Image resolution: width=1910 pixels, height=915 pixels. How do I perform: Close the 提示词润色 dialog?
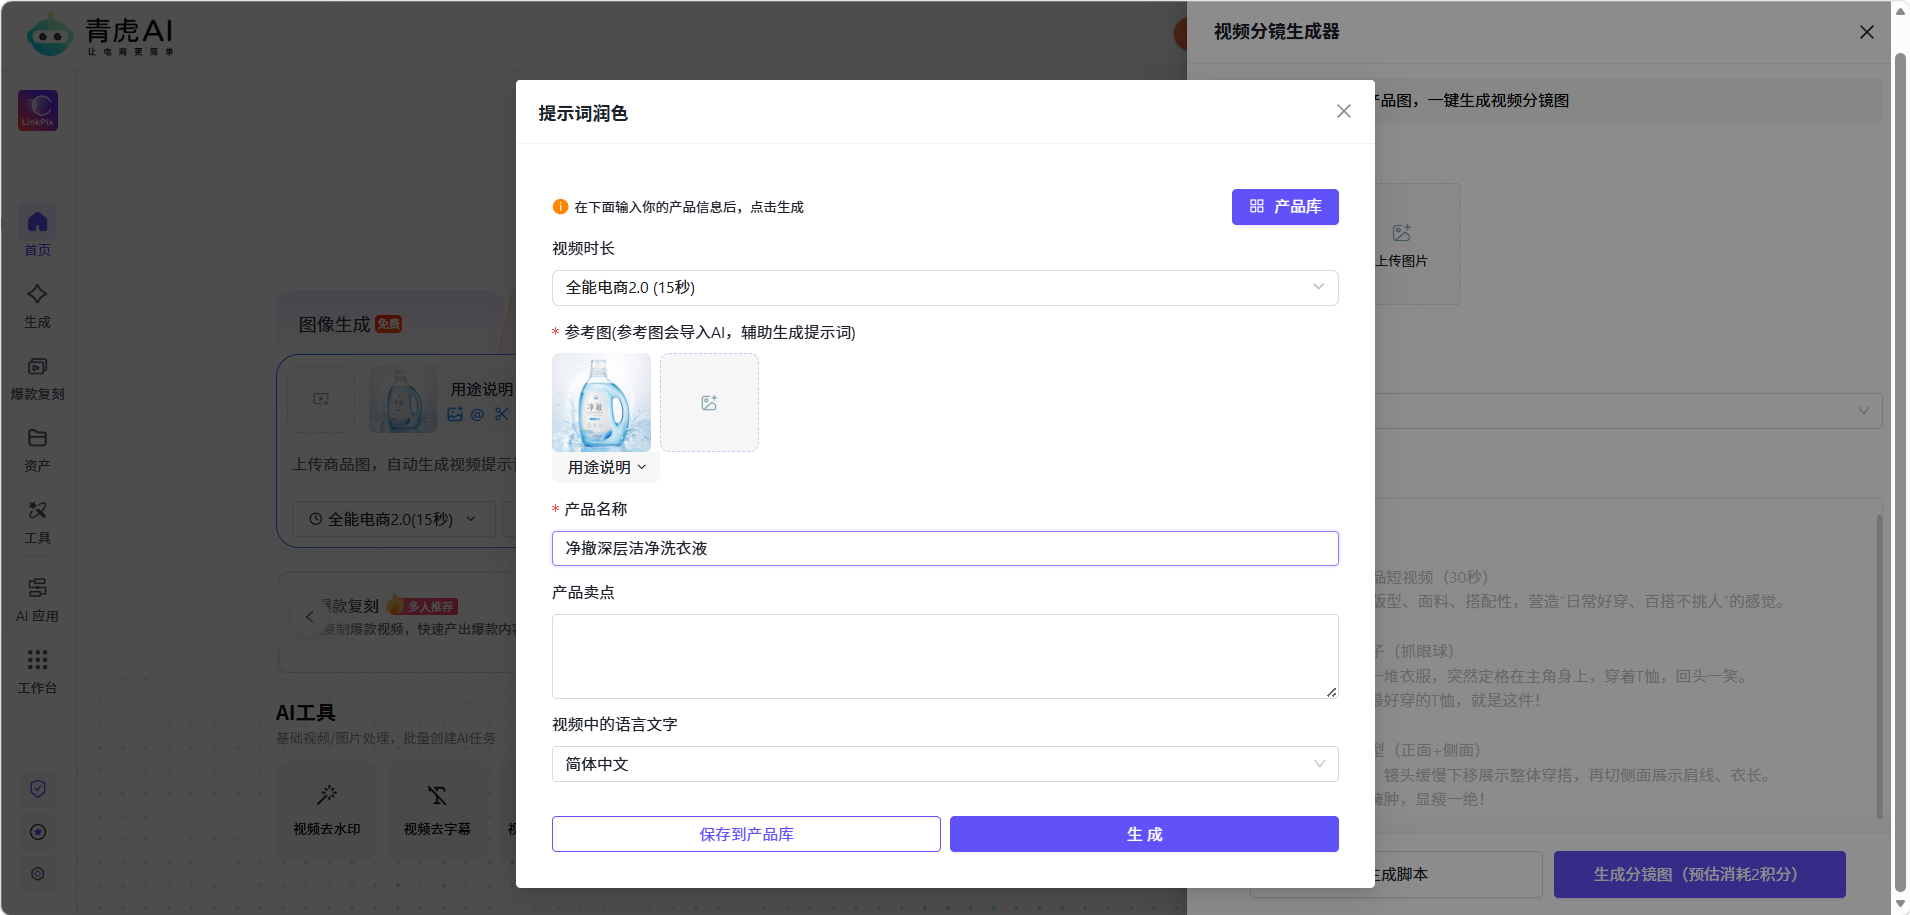(x=1344, y=111)
